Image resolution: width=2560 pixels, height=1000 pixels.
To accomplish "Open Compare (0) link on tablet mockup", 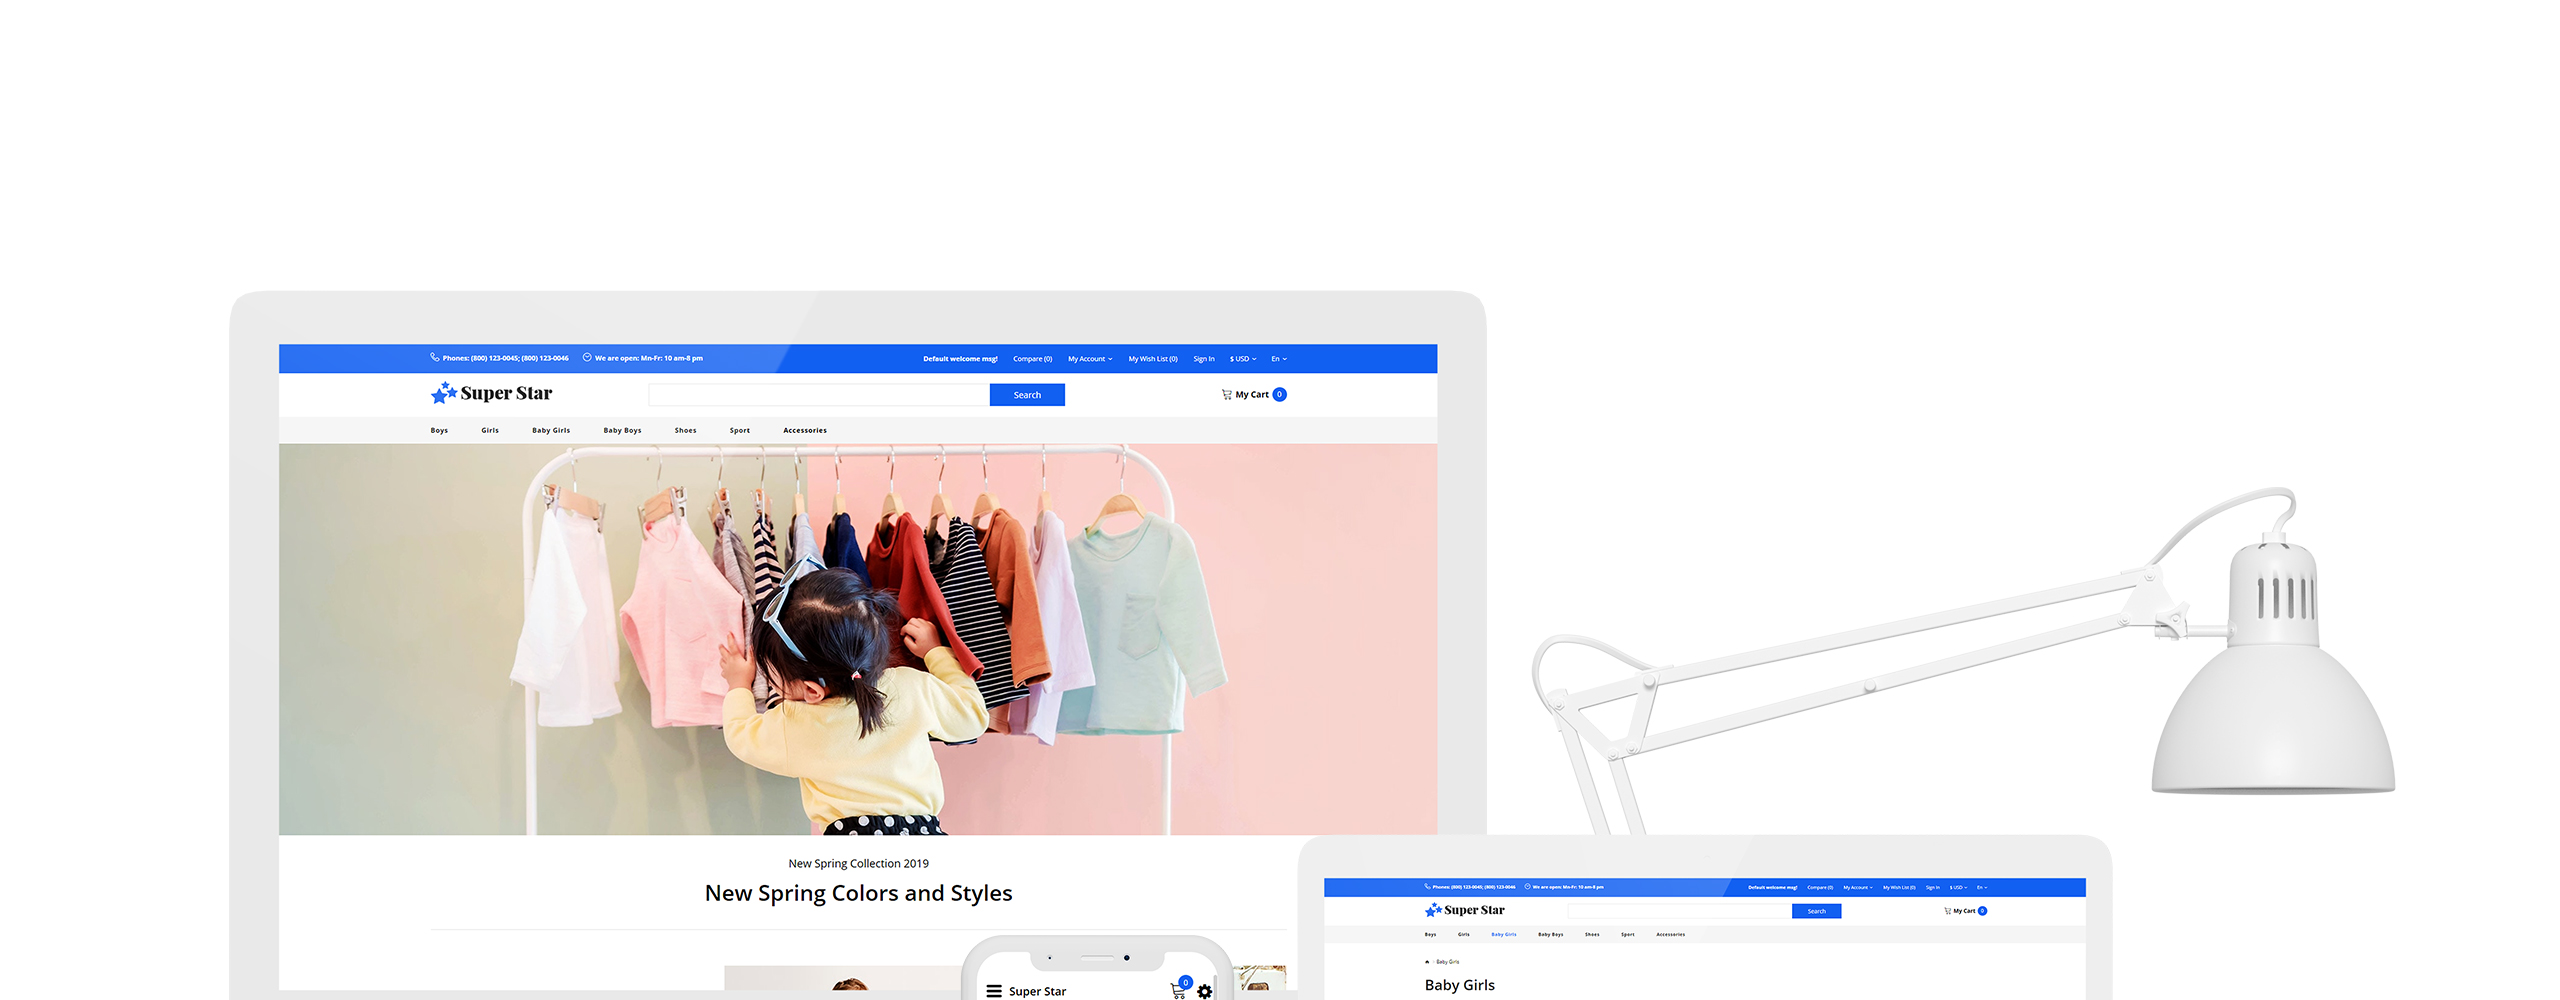I will pyautogui.click(x=1820, y=887).
